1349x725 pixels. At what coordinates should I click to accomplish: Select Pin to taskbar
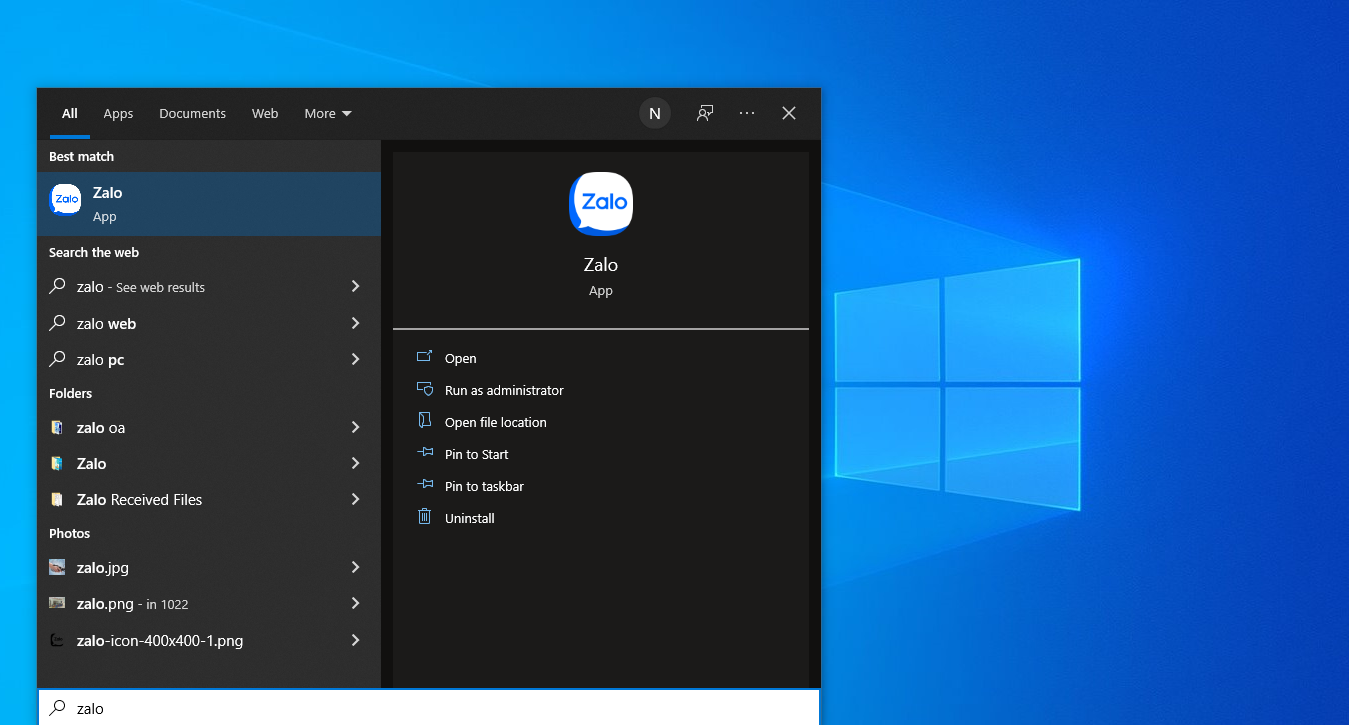pos(484,486)
